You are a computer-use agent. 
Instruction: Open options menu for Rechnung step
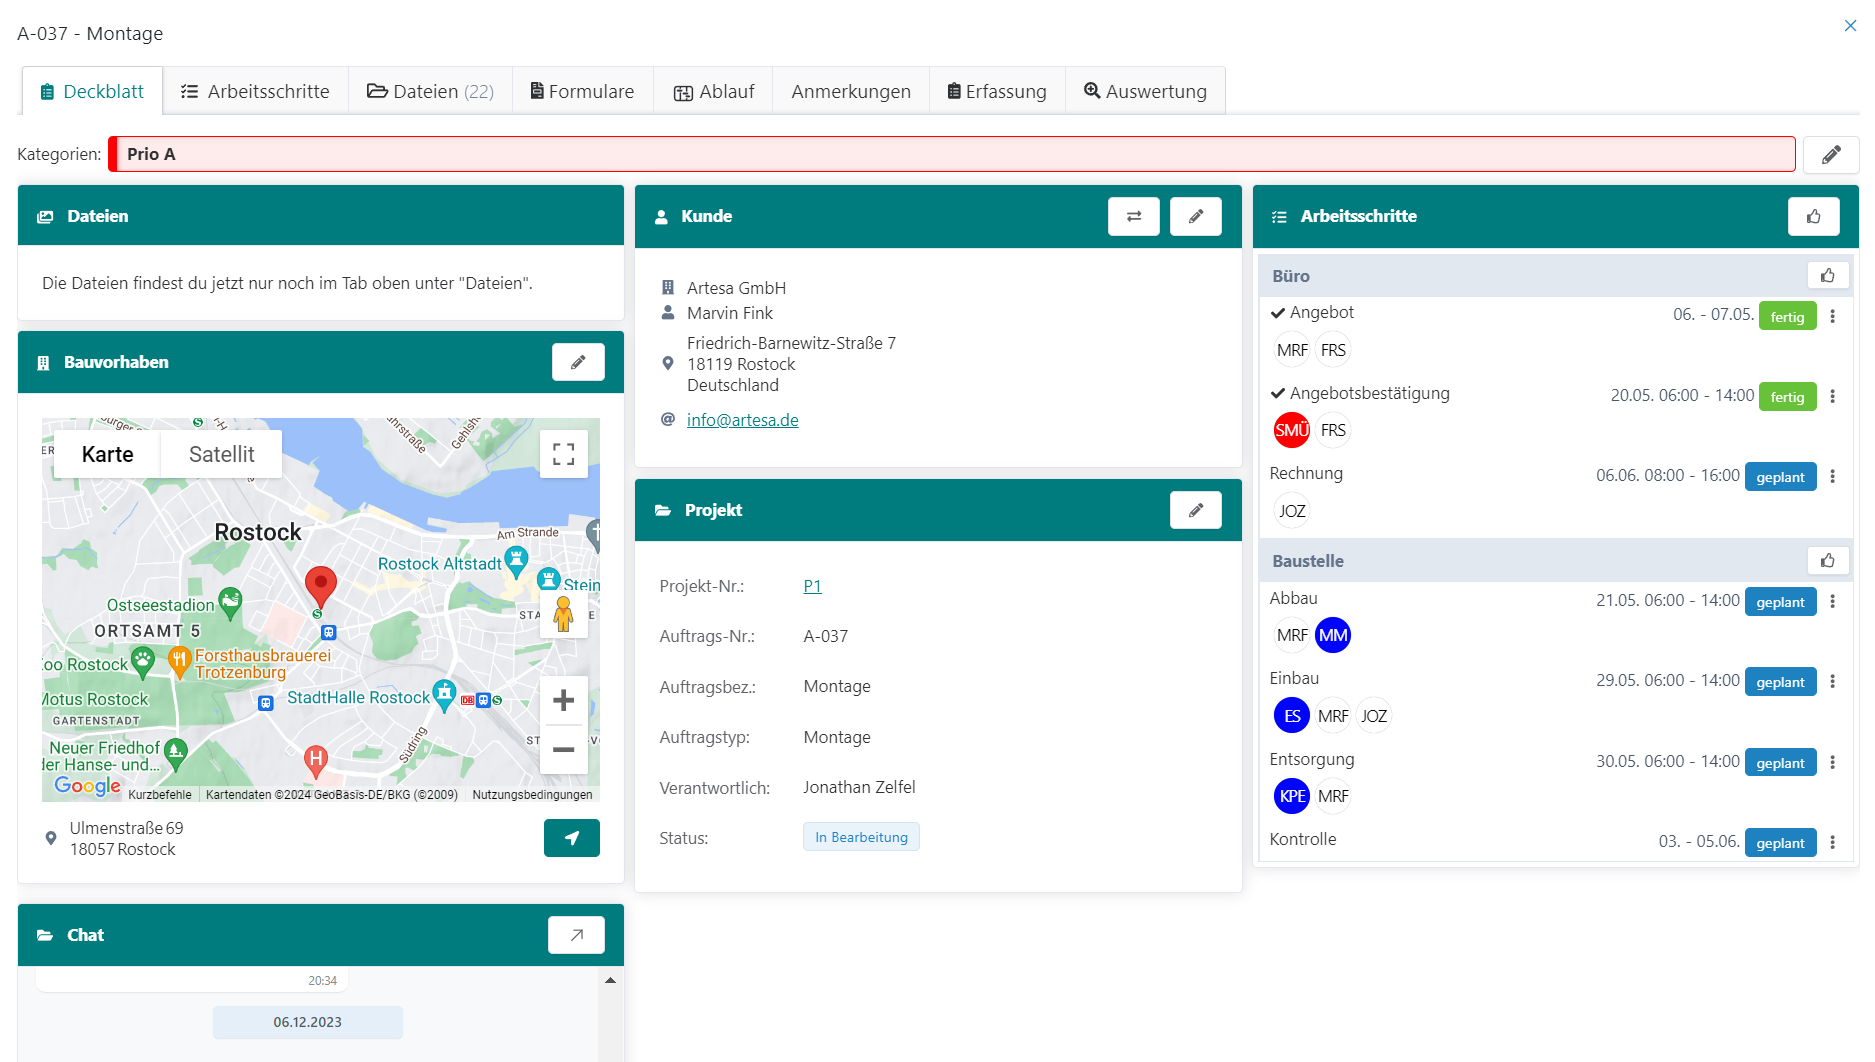1832,477
